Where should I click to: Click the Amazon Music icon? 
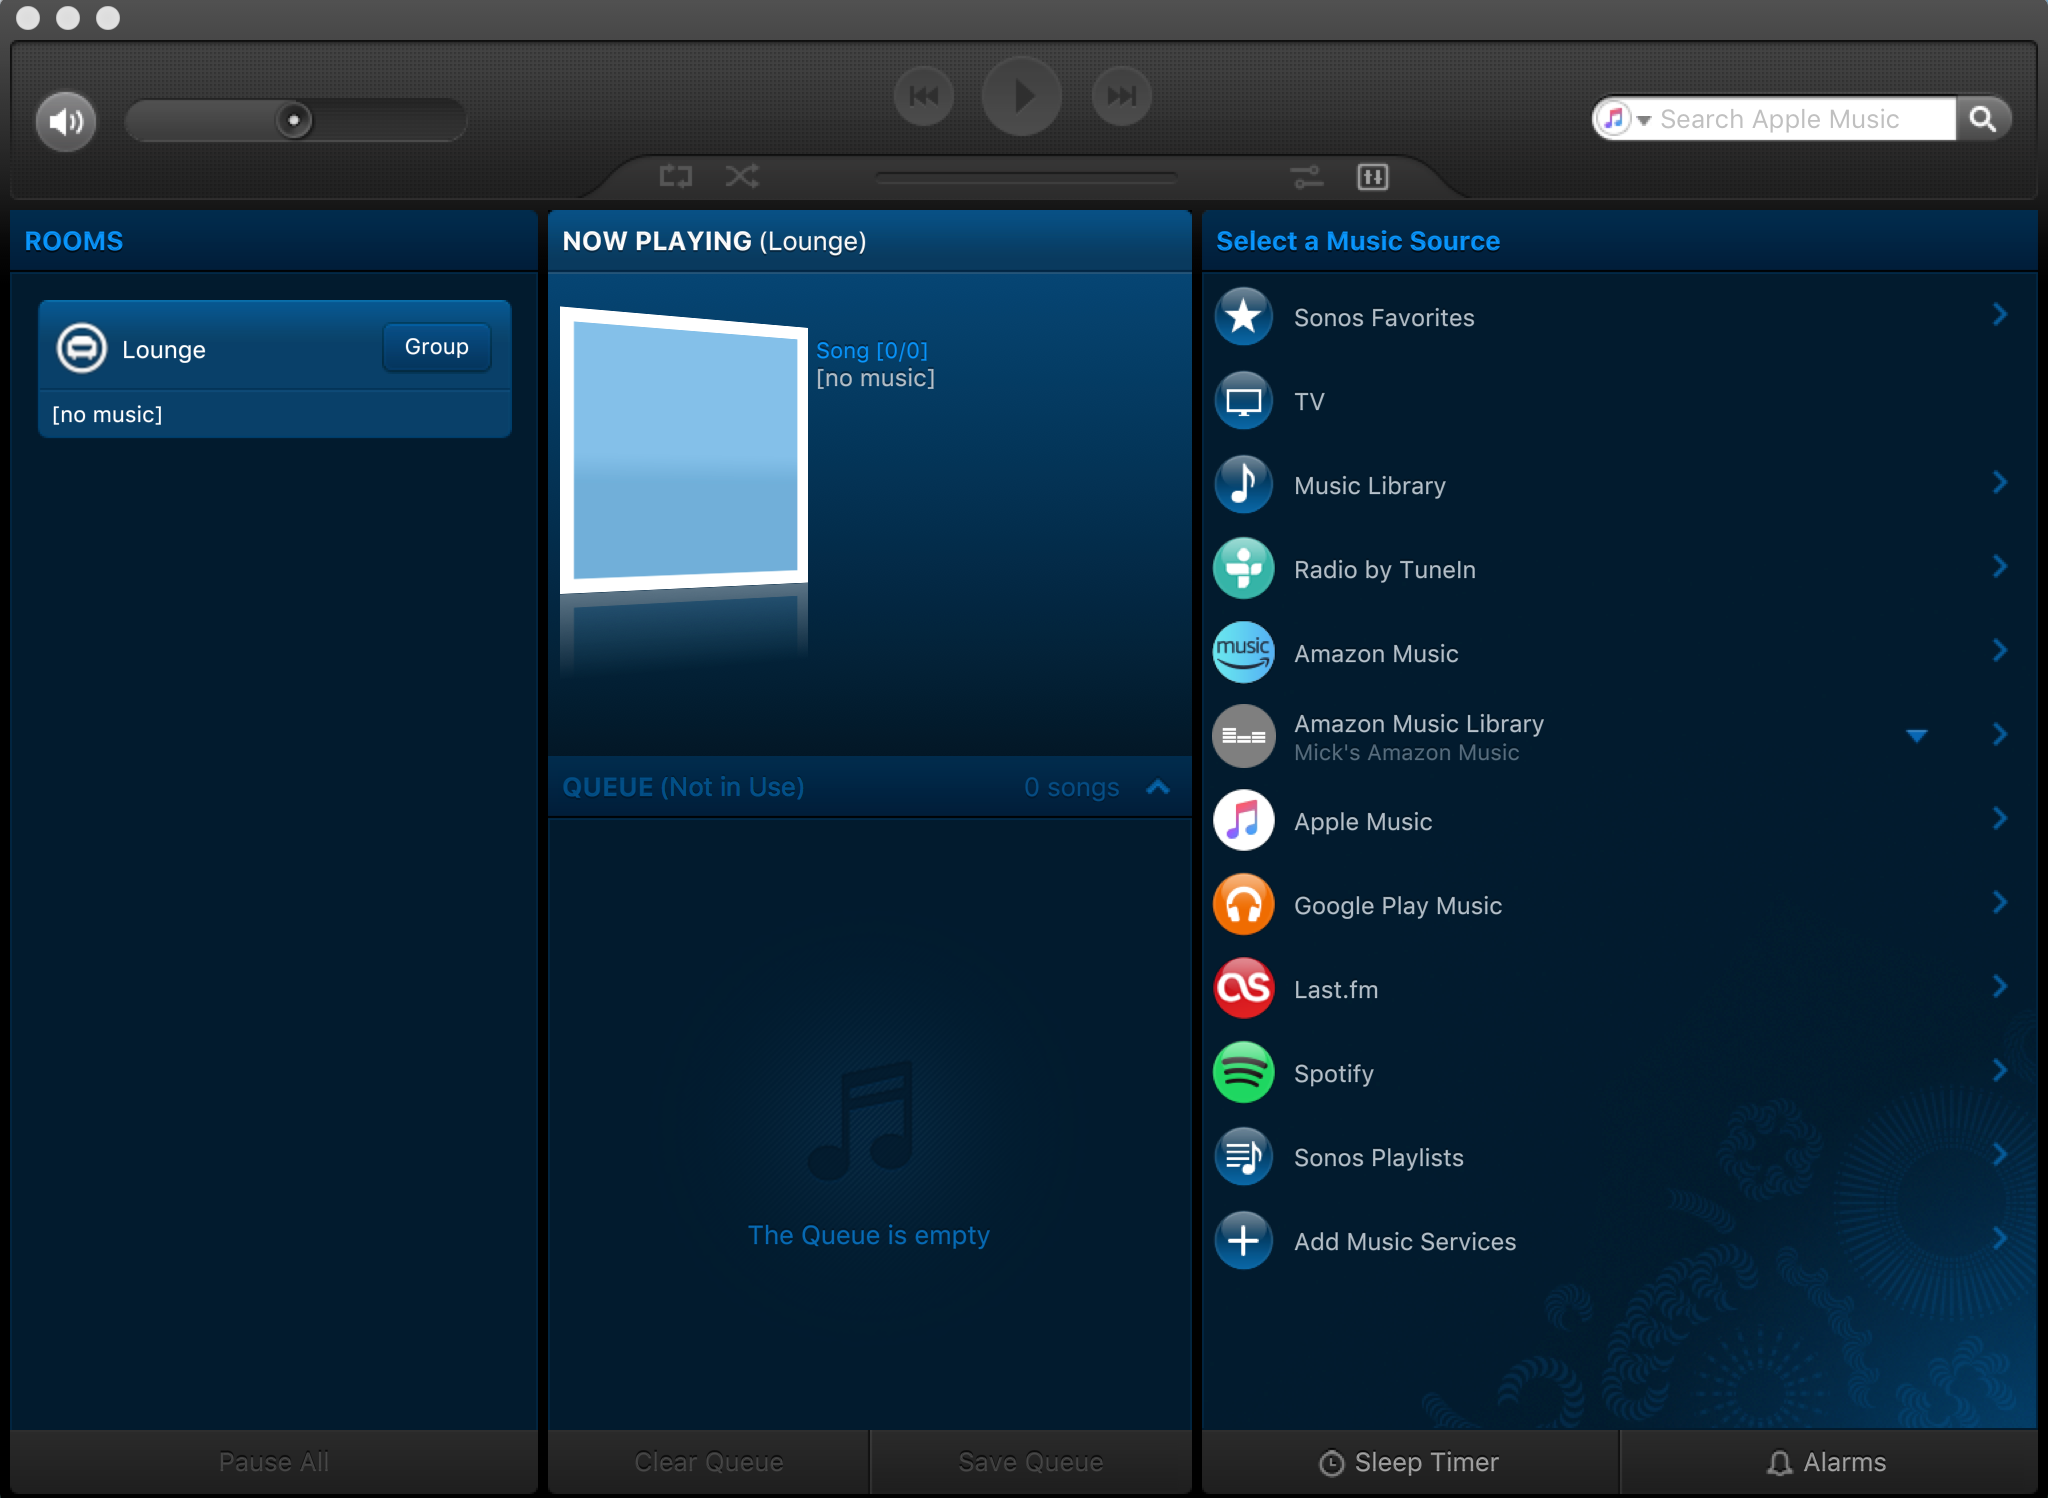(x=1243, y=652)
